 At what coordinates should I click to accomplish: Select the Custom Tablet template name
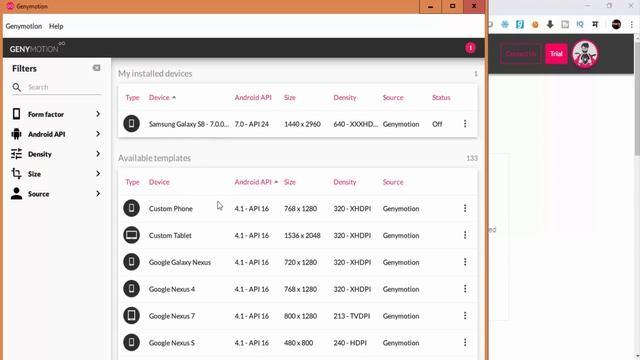point(170,236)
